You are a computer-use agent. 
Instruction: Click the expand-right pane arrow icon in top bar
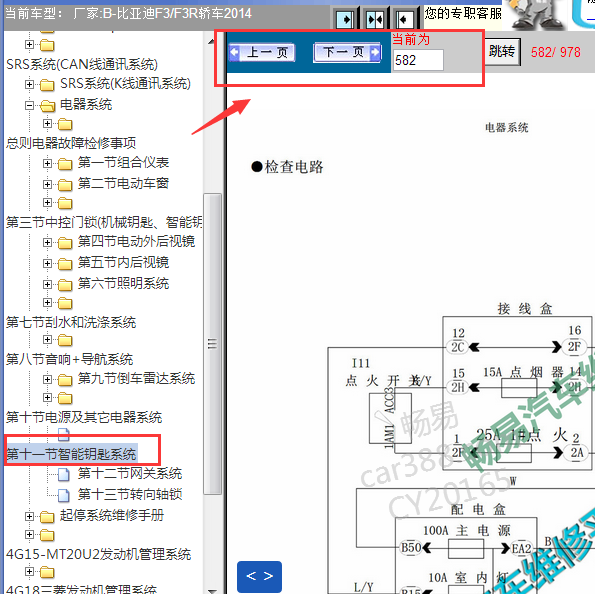pyautogui.click(x=345, y=19)
